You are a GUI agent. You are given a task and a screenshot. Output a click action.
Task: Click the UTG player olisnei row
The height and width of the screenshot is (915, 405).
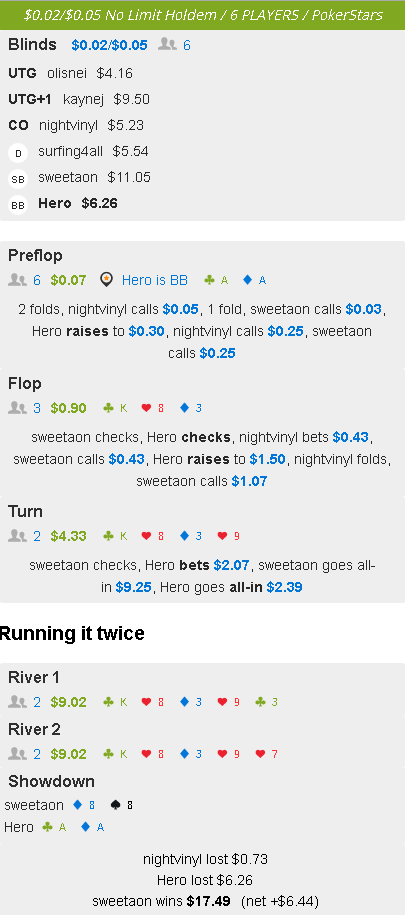pos(71,74)
